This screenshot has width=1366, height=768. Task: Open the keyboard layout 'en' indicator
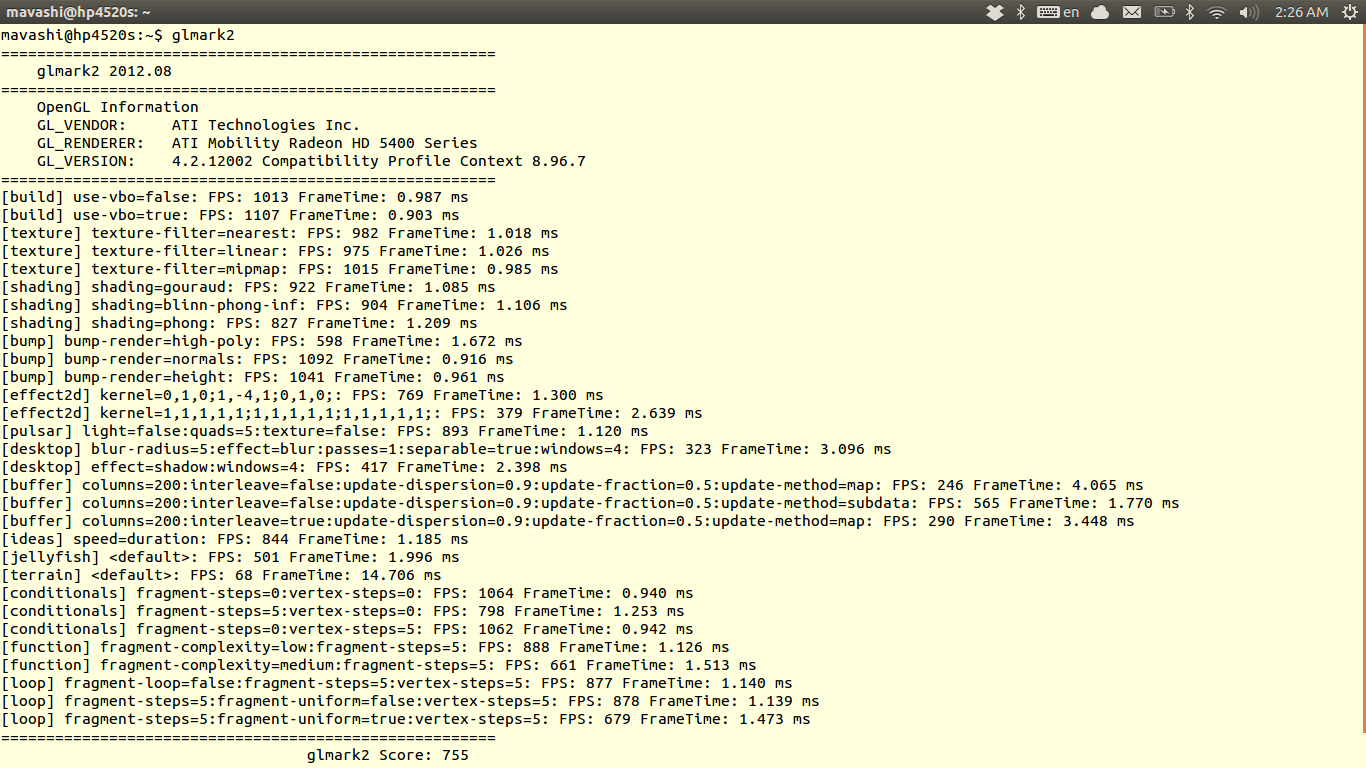(x=1059, y=12)
